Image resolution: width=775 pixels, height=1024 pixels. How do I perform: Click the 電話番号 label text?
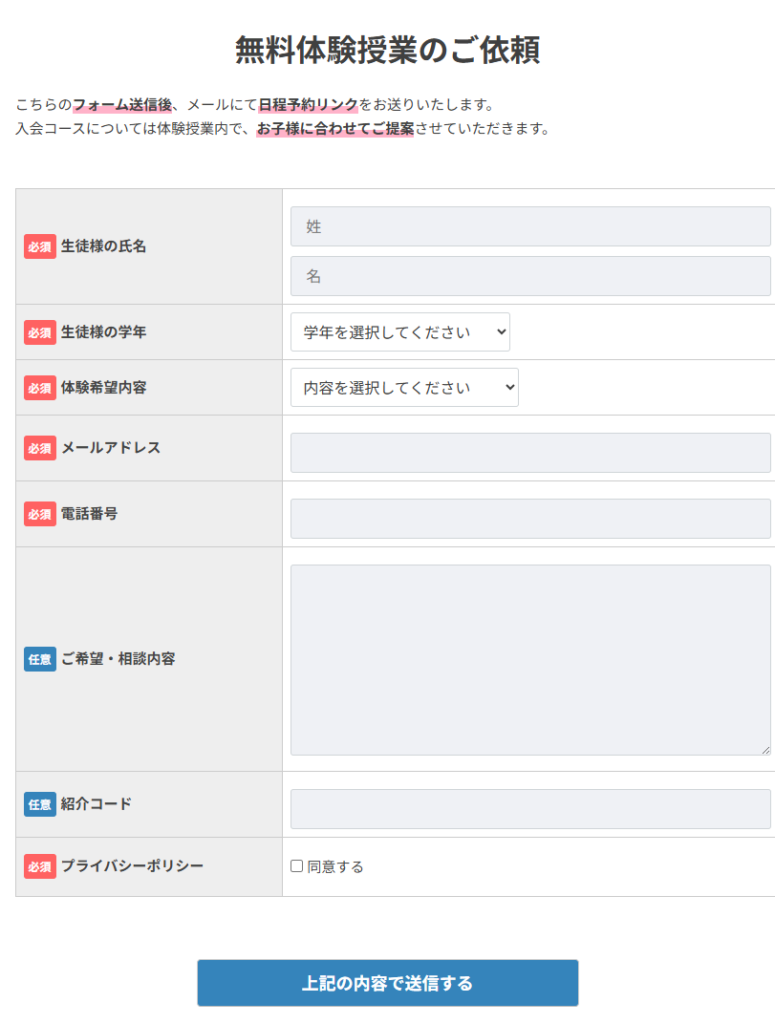(89, 513)
